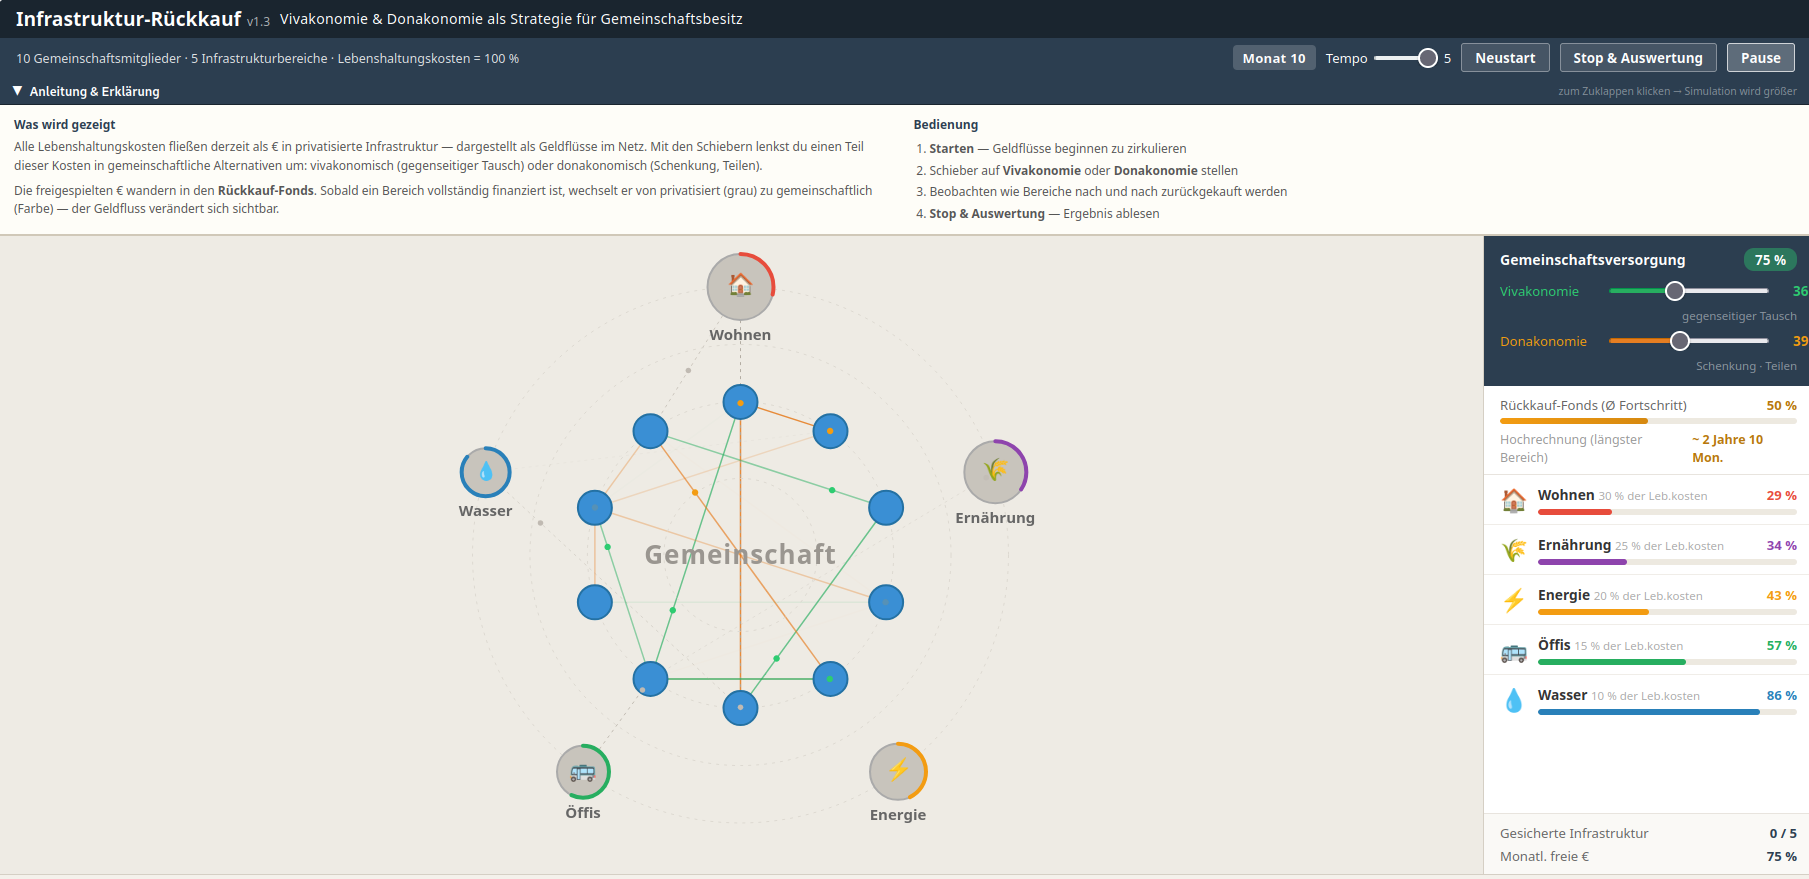
Task: Click the lightning icon in Energie row
Action: (x=1514, y=600)
